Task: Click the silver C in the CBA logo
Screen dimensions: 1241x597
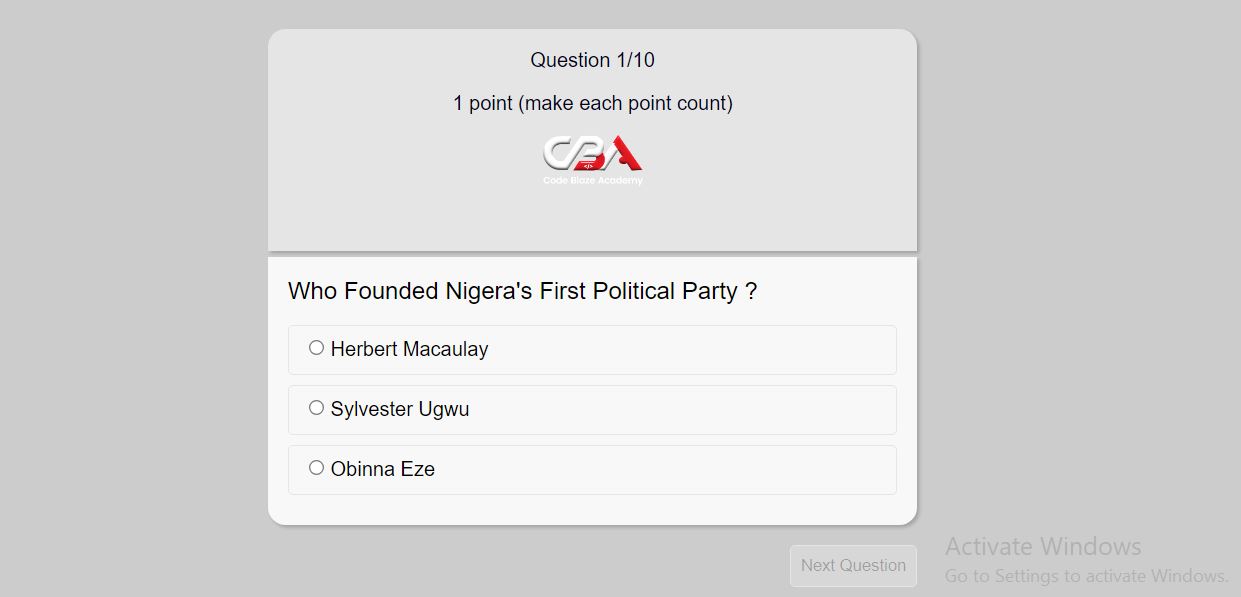Action: [558, 153]
